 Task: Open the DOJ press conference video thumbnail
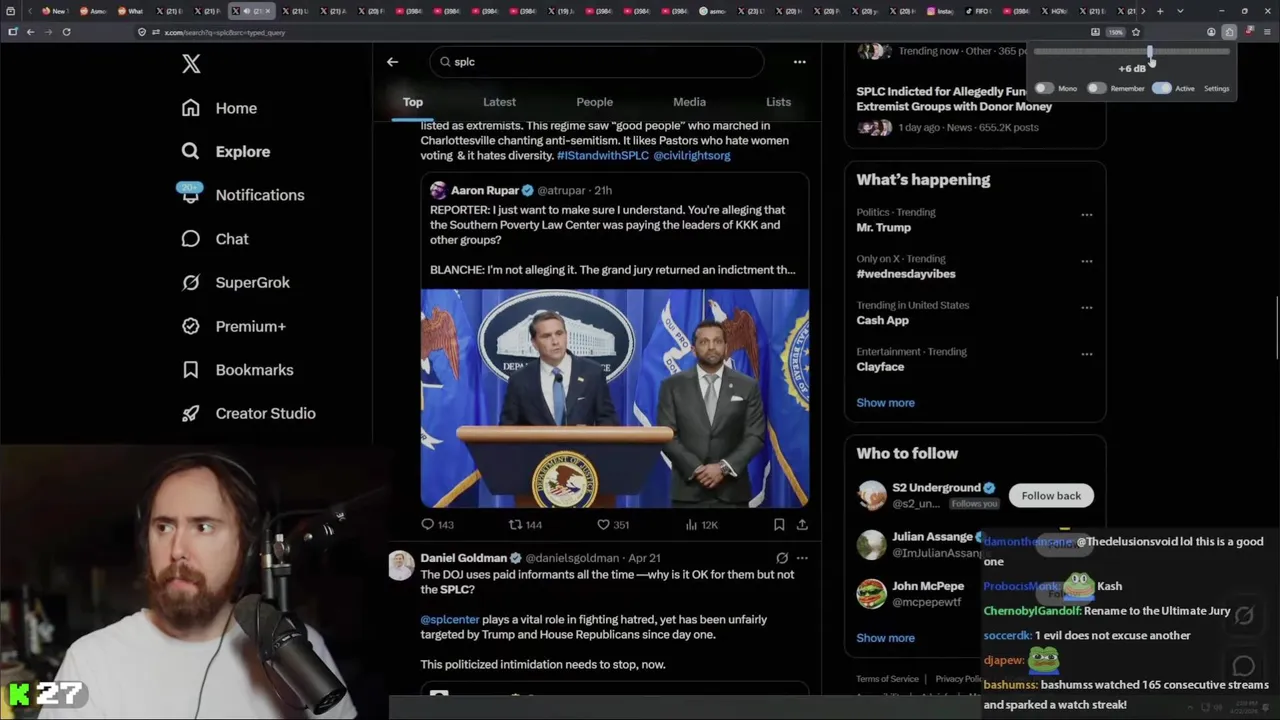(614, 398)
